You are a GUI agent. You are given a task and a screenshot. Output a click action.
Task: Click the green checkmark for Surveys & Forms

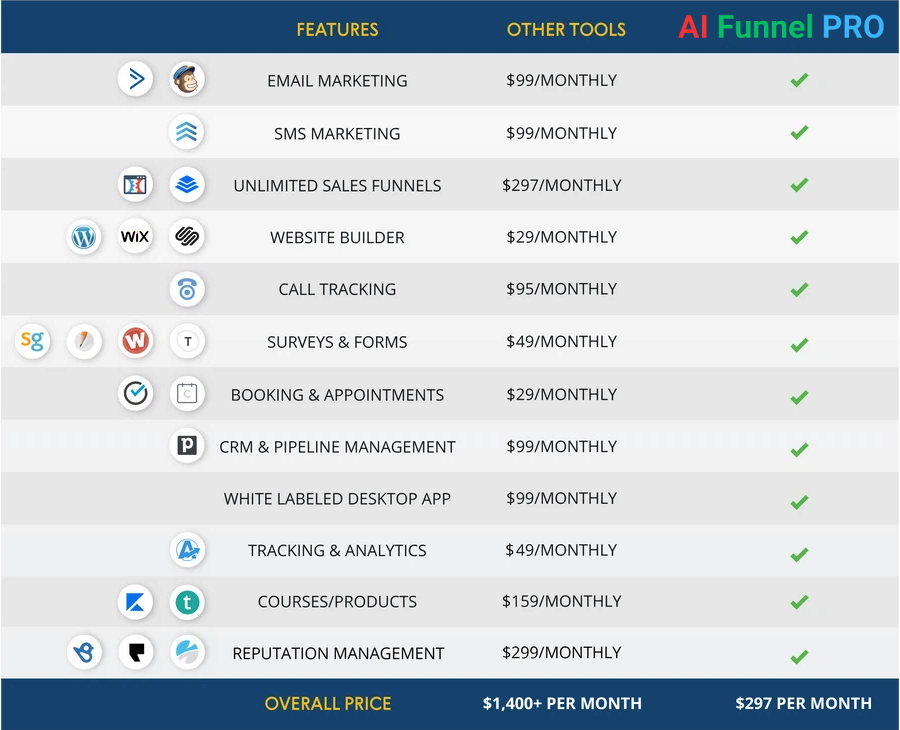[799, 345]
